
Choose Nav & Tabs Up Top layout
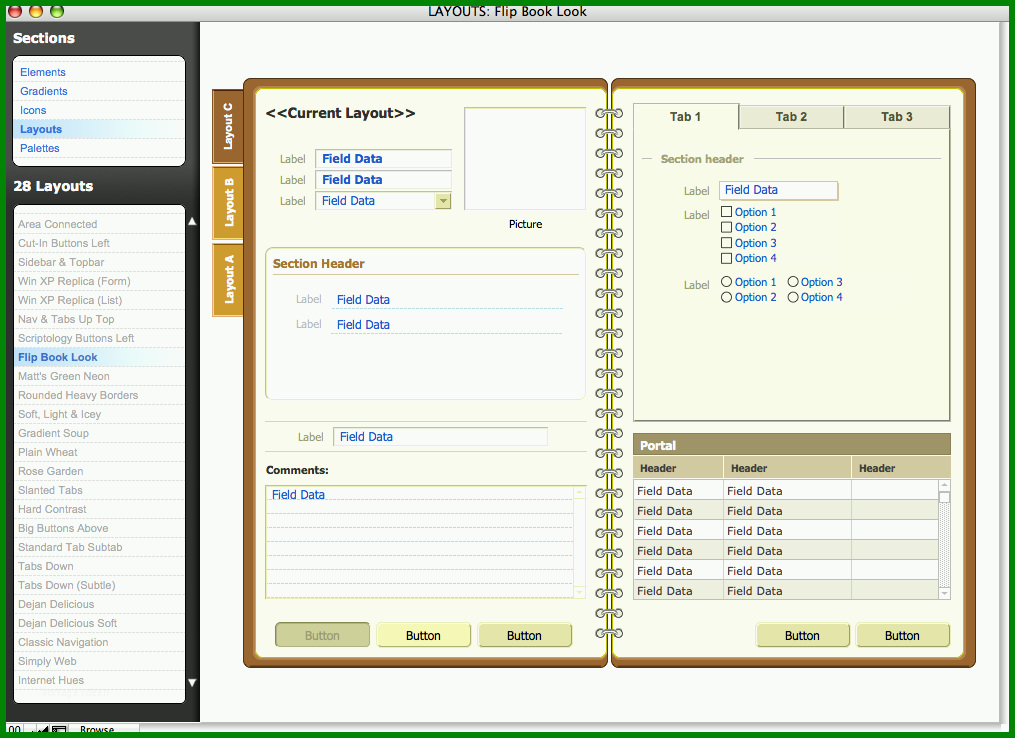click(x=99, y=319)
